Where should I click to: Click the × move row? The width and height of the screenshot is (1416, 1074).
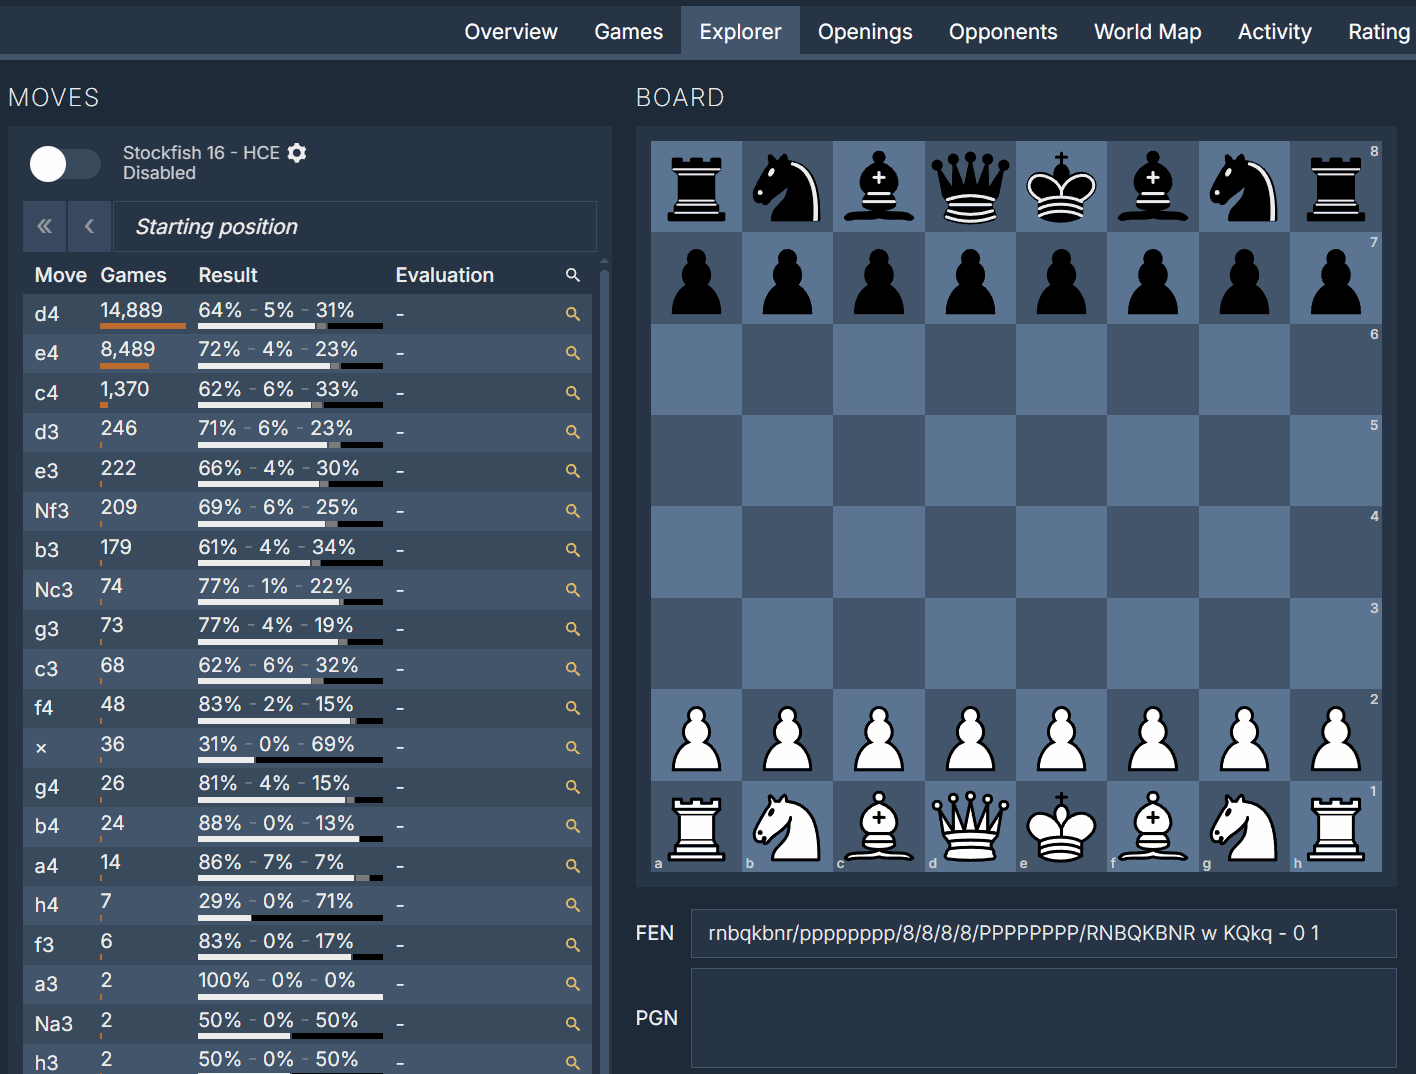(x=307, y=748)
